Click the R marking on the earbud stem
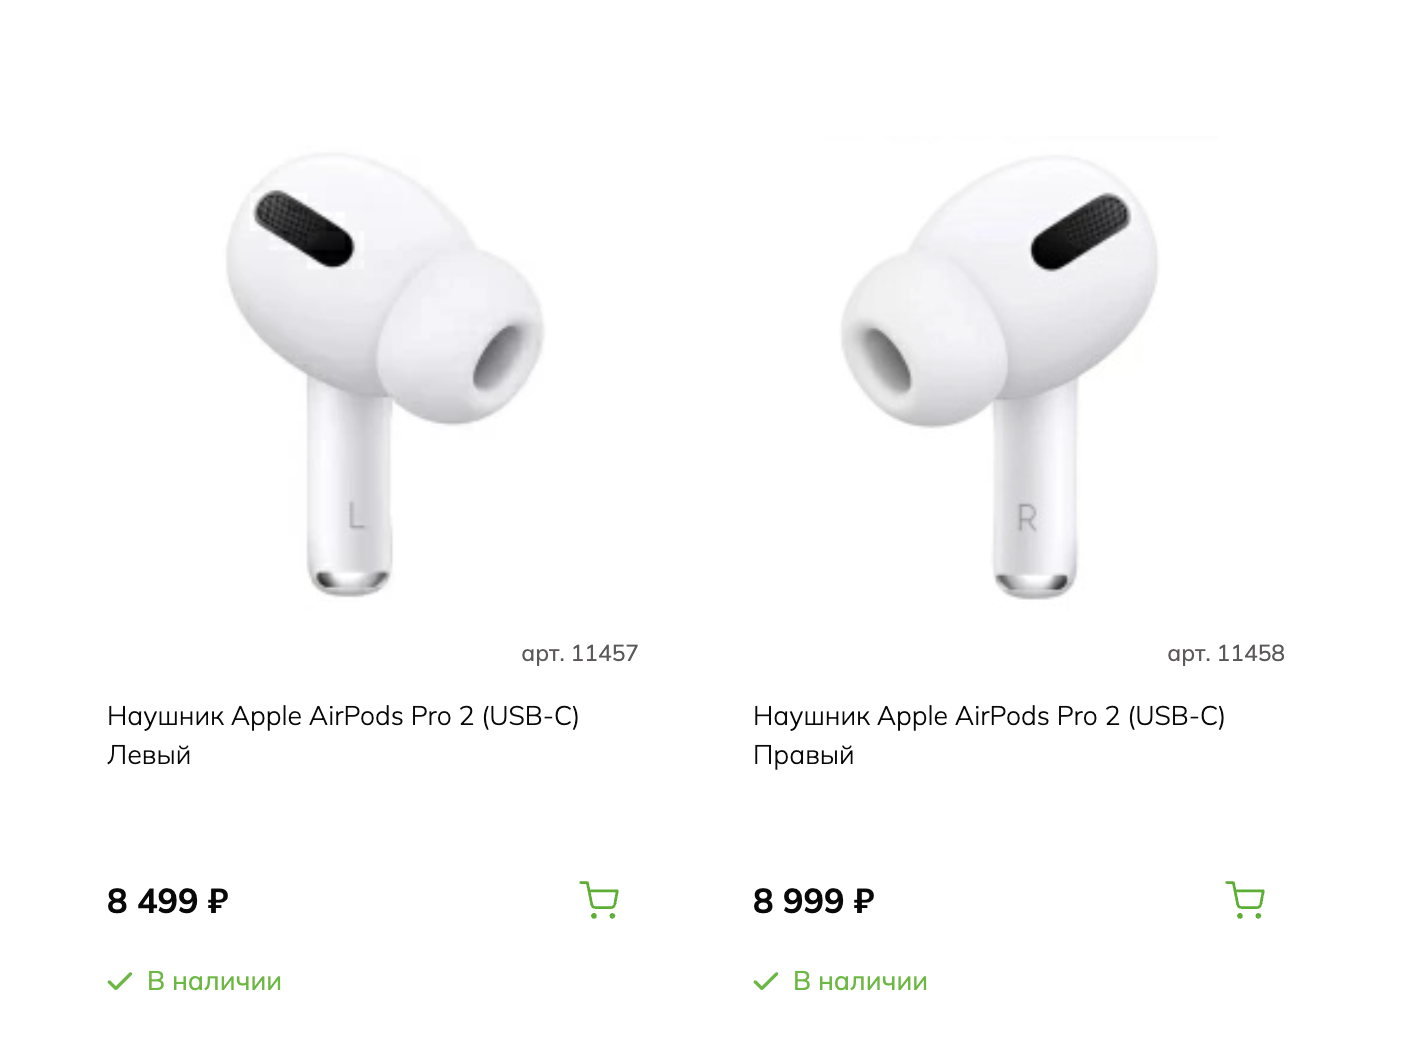 (1027, 518)
